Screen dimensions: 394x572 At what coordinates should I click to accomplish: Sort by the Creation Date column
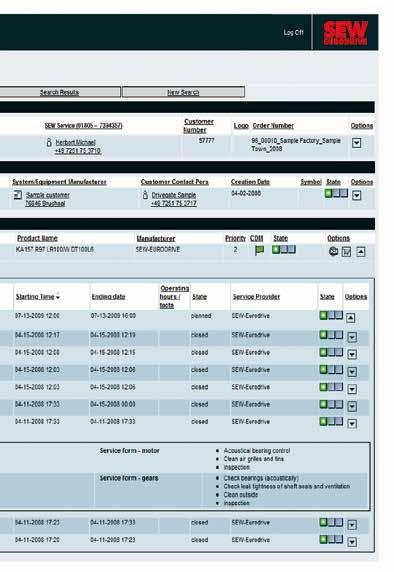pyautogui.click(x=250, y=182)
